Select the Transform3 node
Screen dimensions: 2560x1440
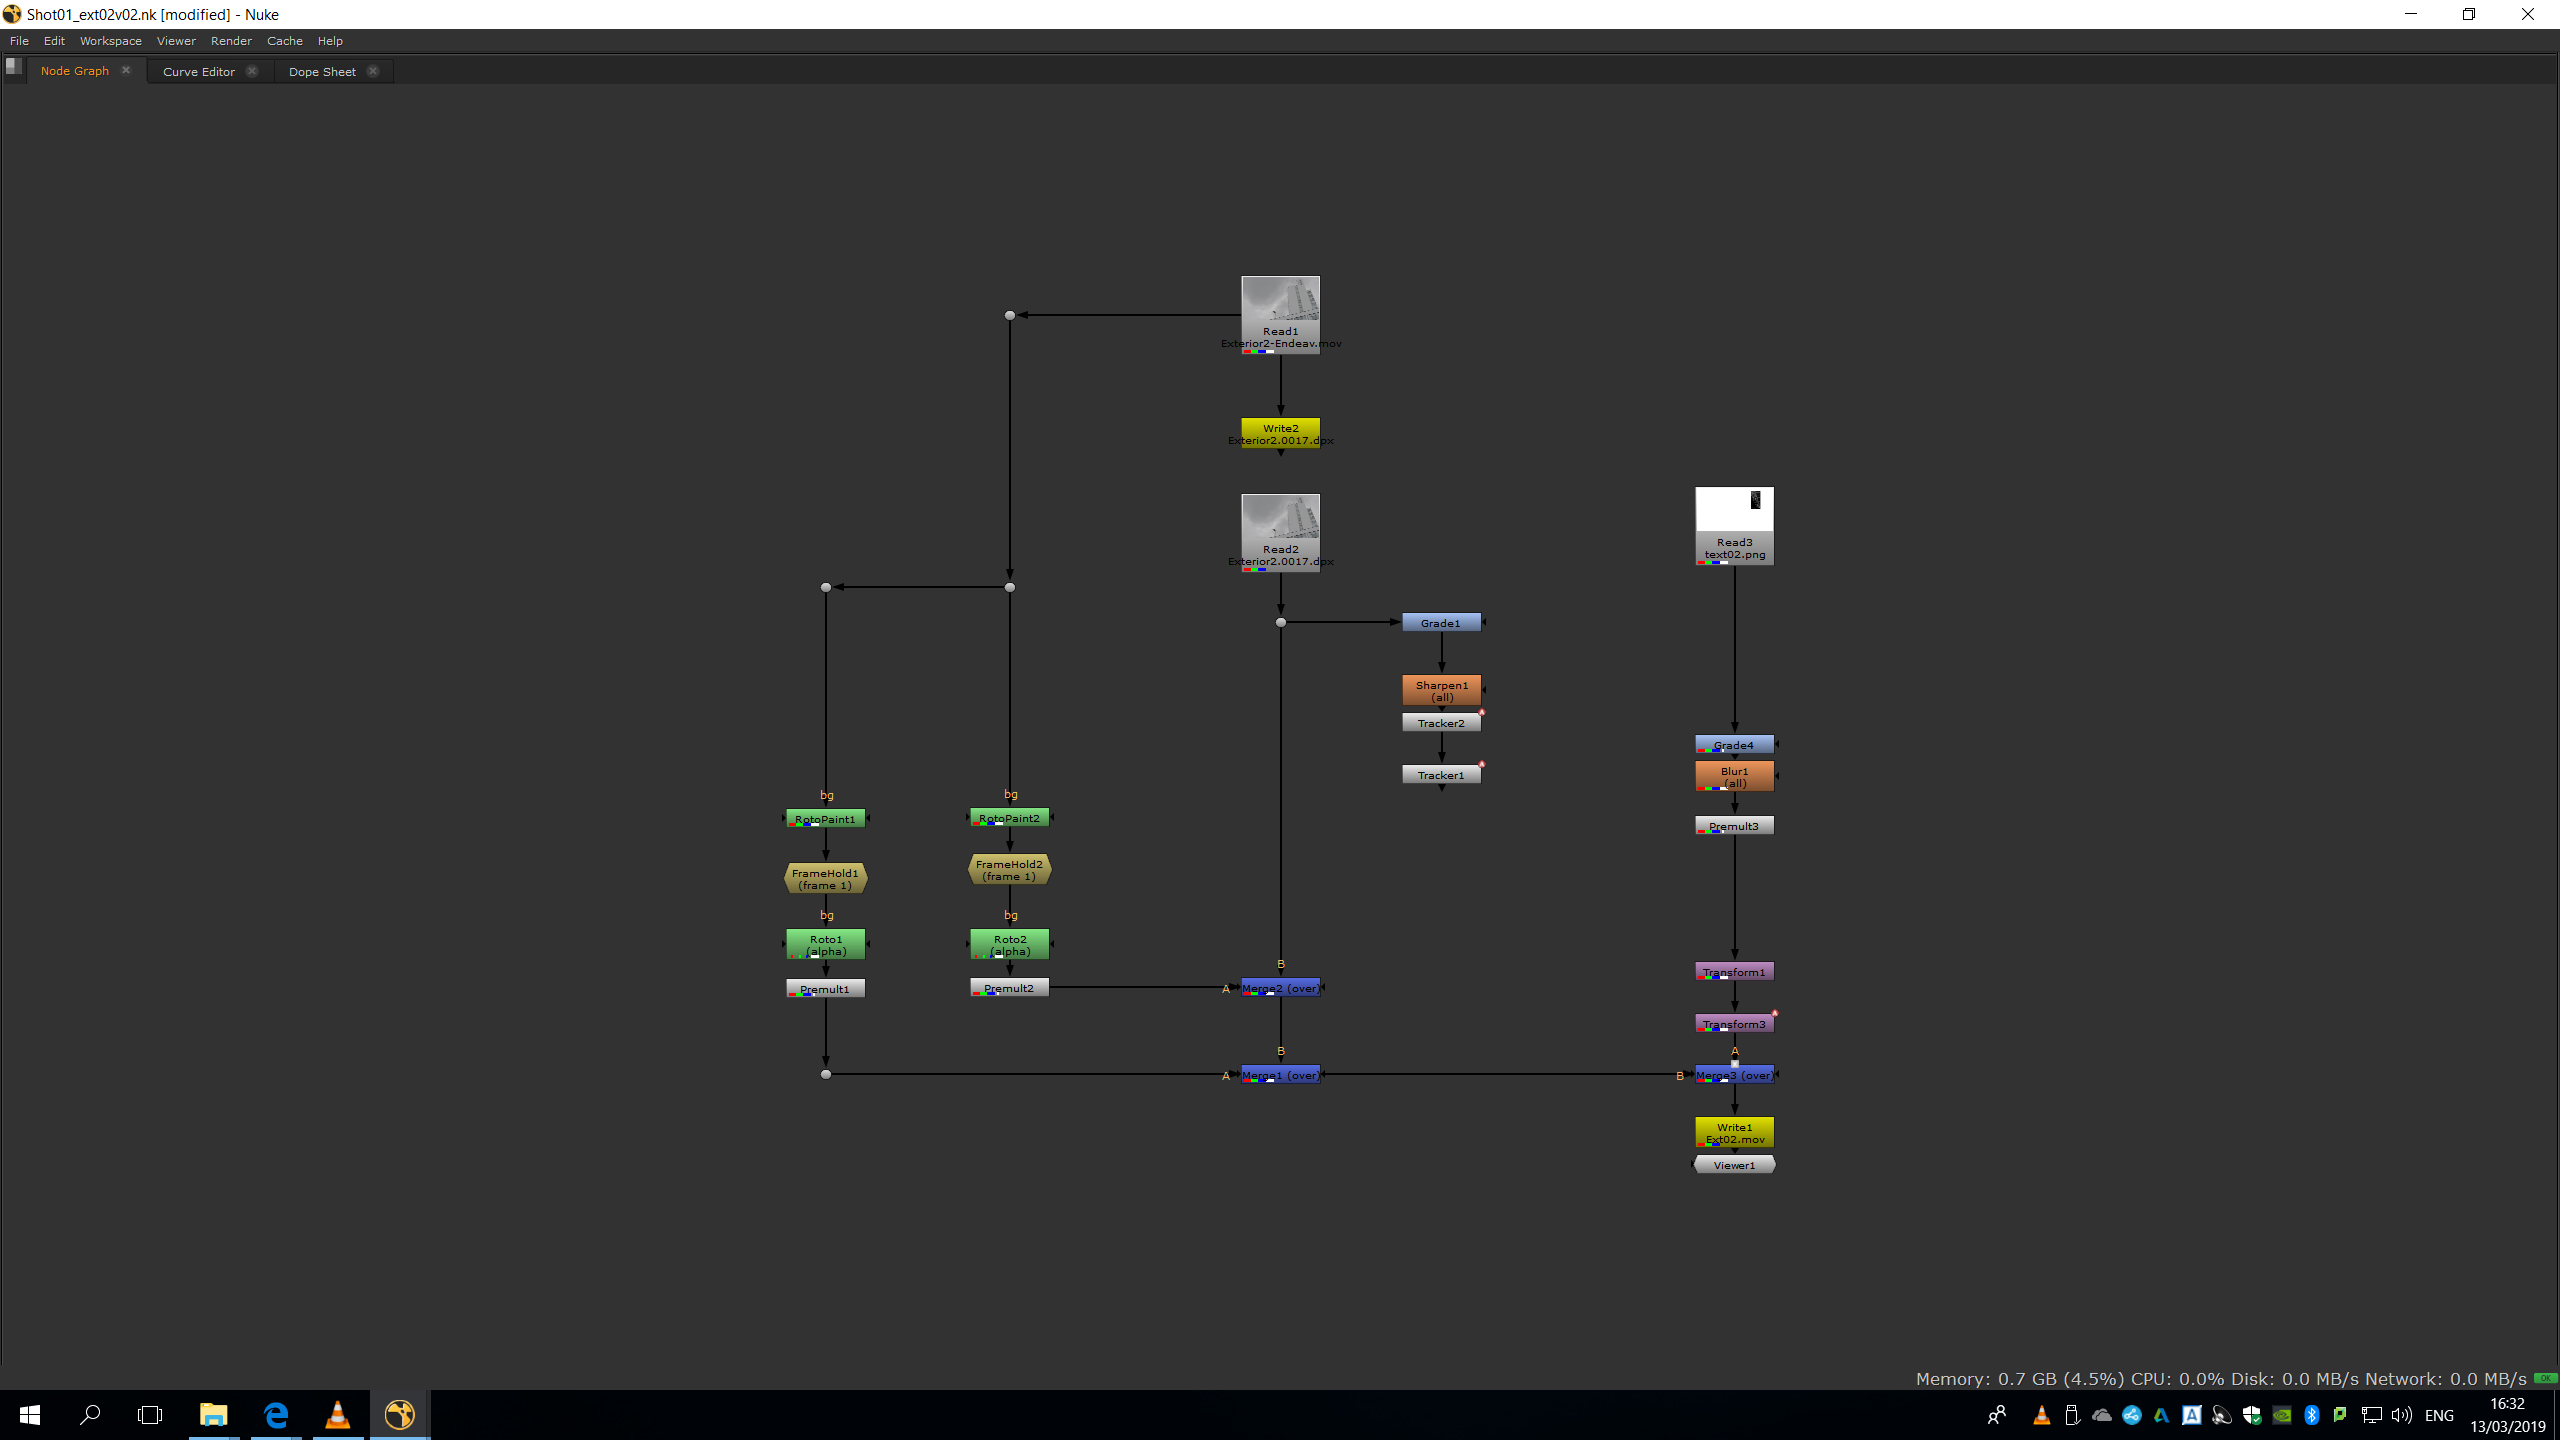(1734, 1024)
